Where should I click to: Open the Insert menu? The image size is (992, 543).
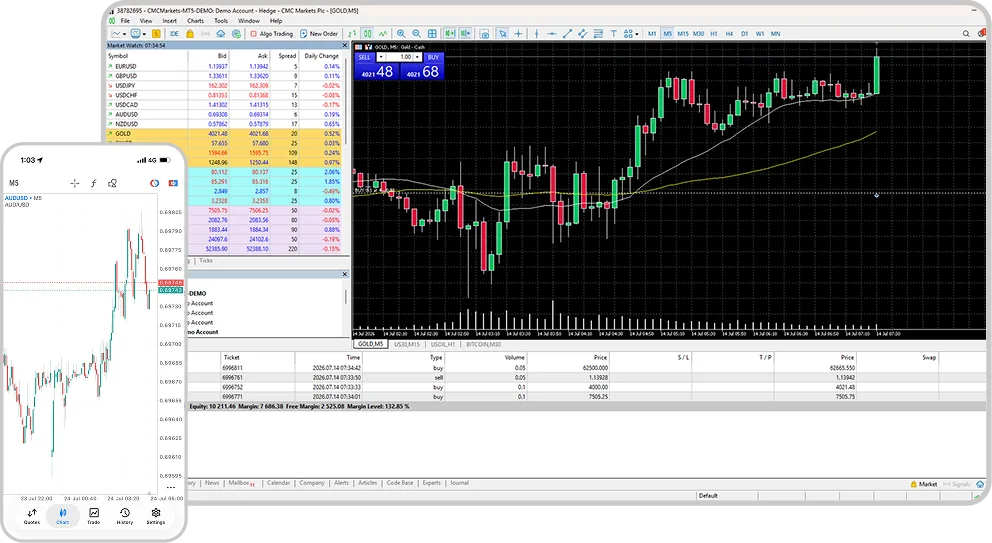coord(170,21)
